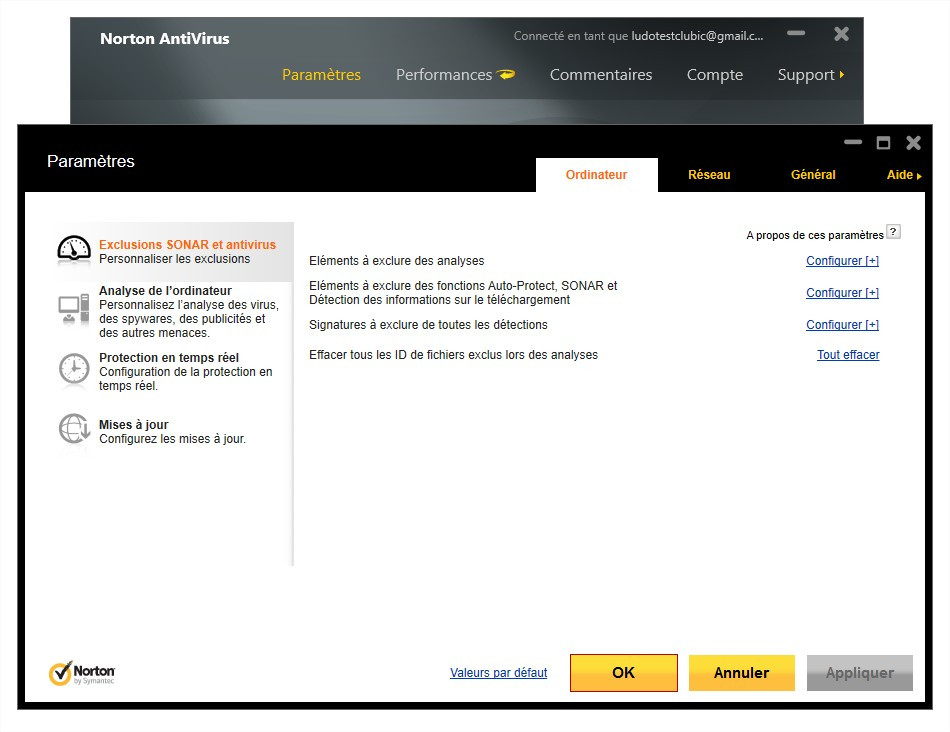Click the real-time protection clock icon

tap(74, 369)
